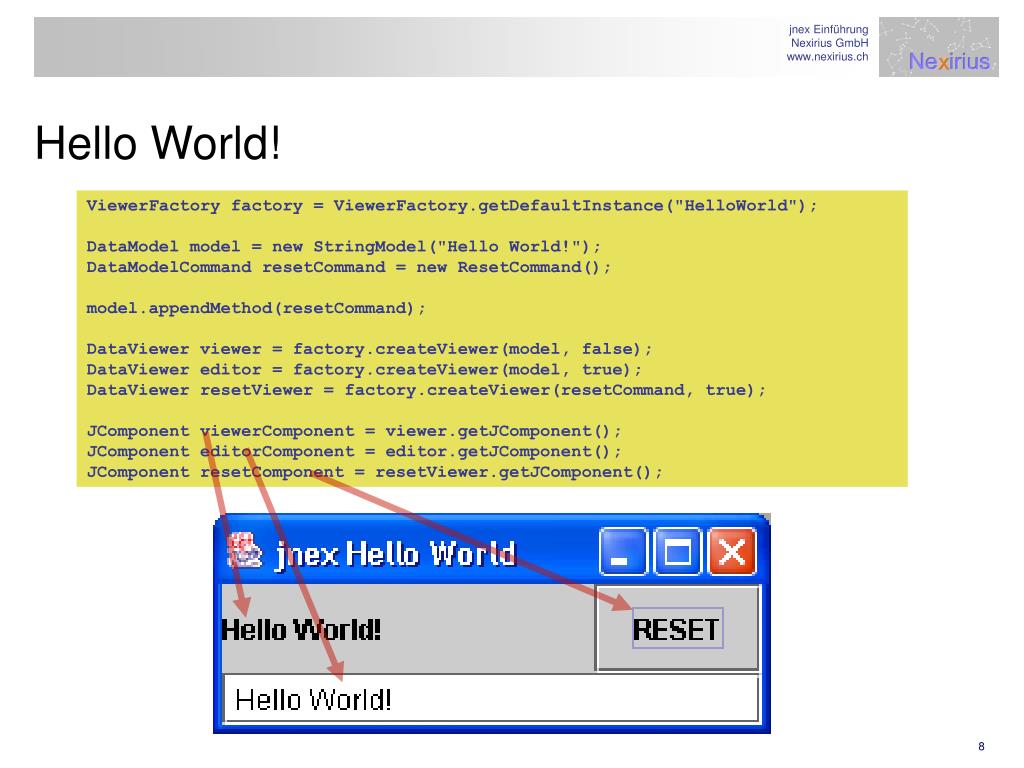
Task: Click the RESET button in Hello World window
Action: [678, 629]
